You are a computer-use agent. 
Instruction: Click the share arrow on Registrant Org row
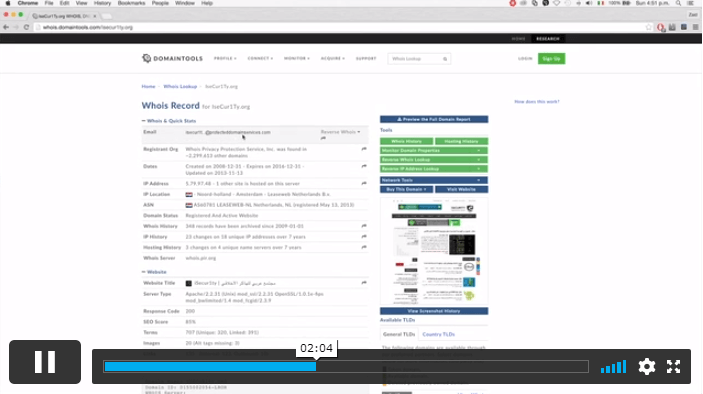point(364,149)
